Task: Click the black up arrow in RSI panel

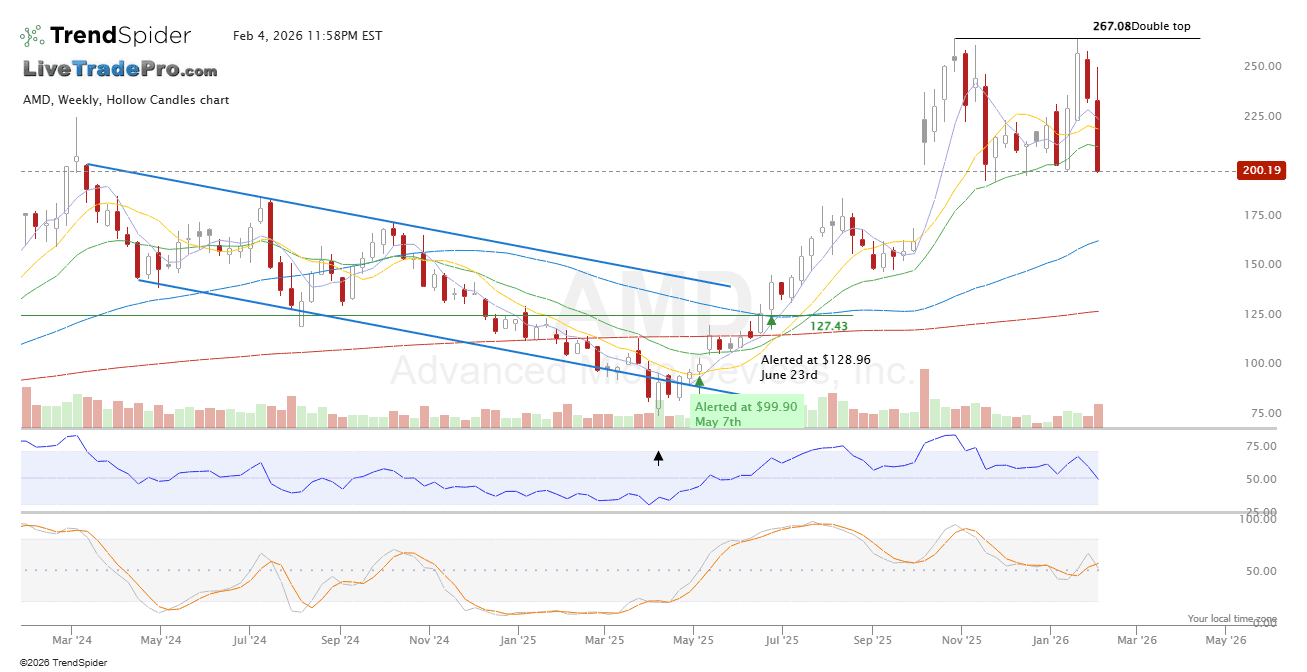Action: click(x=658, y=458)
